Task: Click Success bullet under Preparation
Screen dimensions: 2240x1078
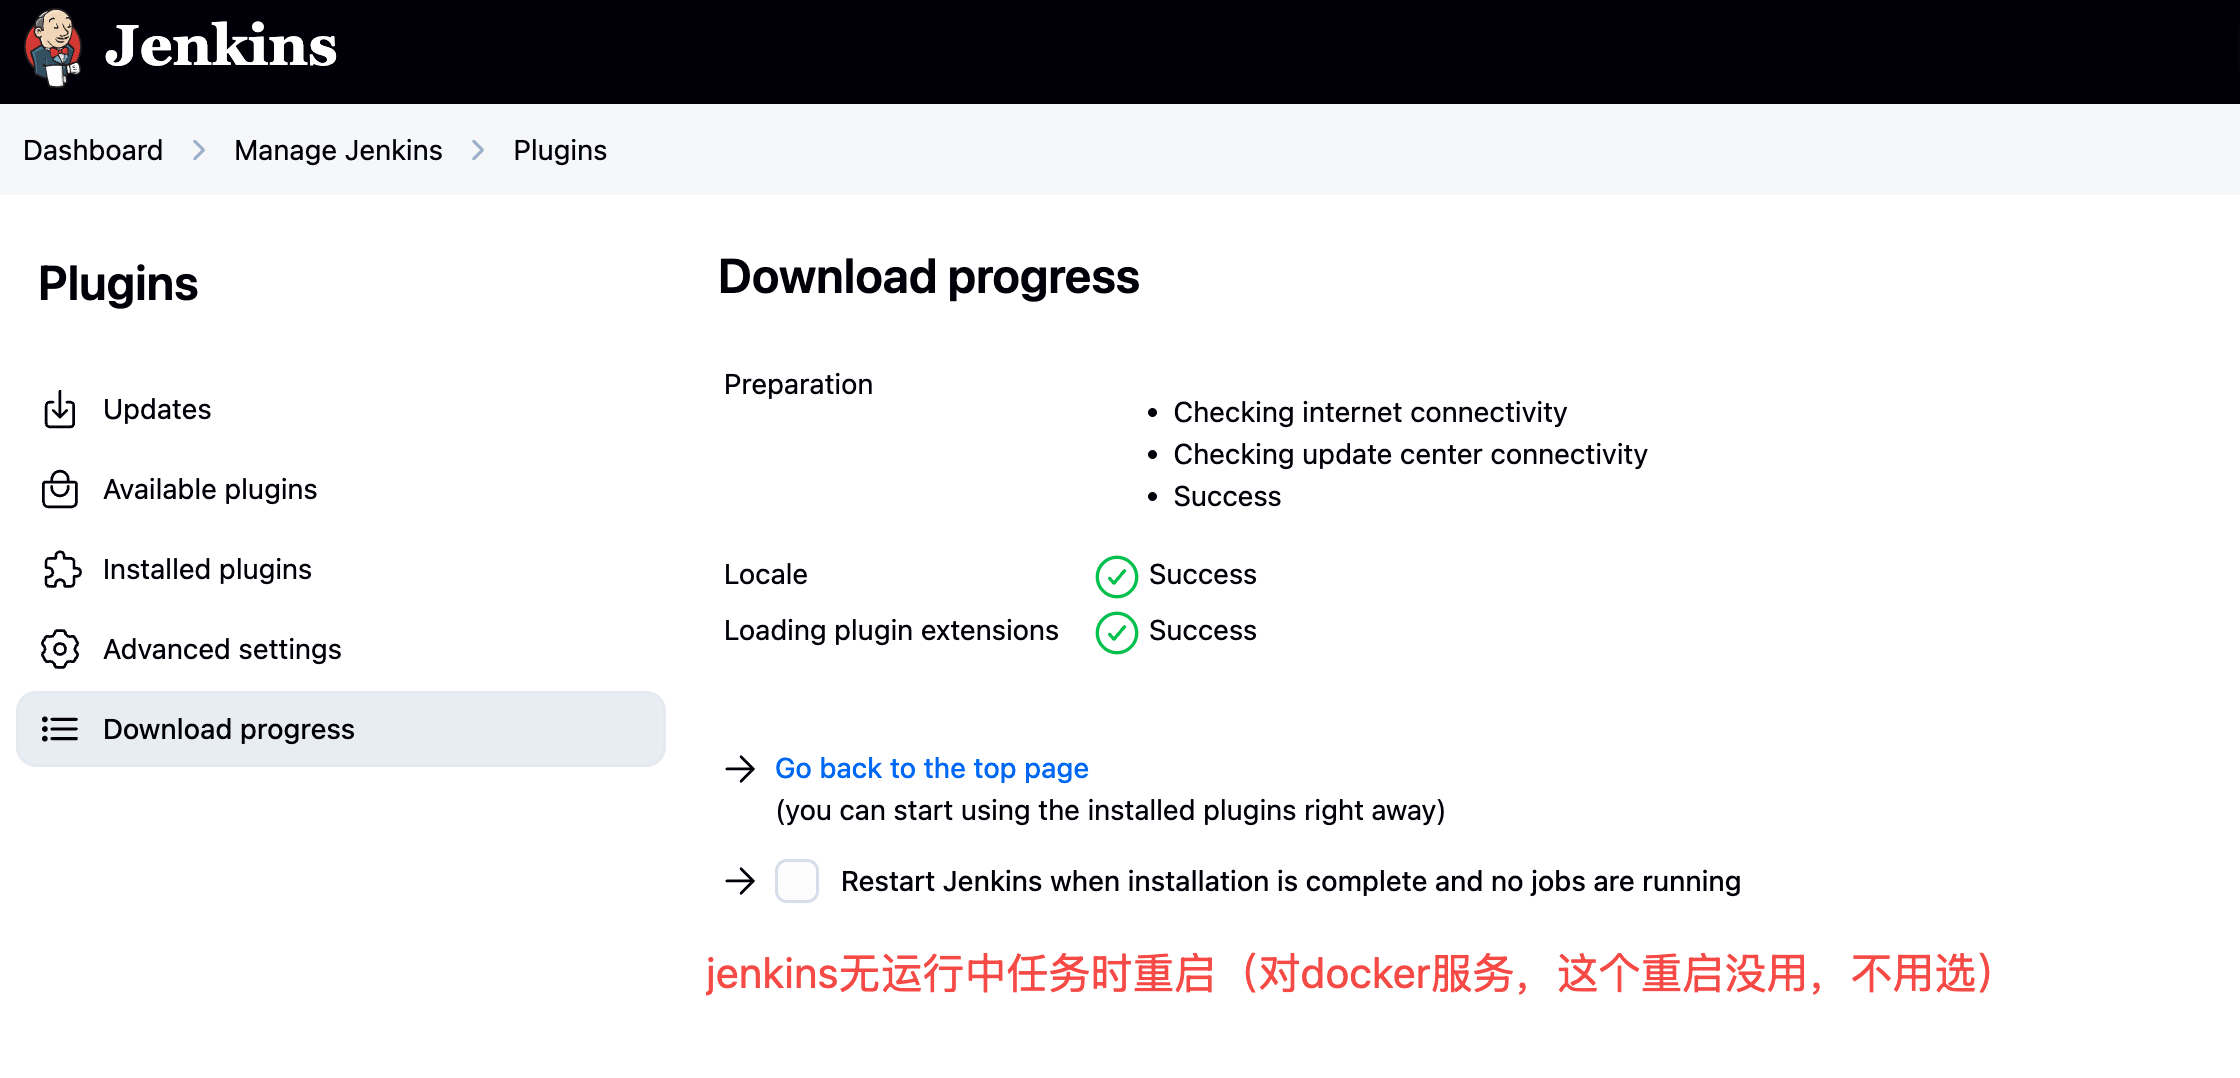Action: tap(1227, 497)
